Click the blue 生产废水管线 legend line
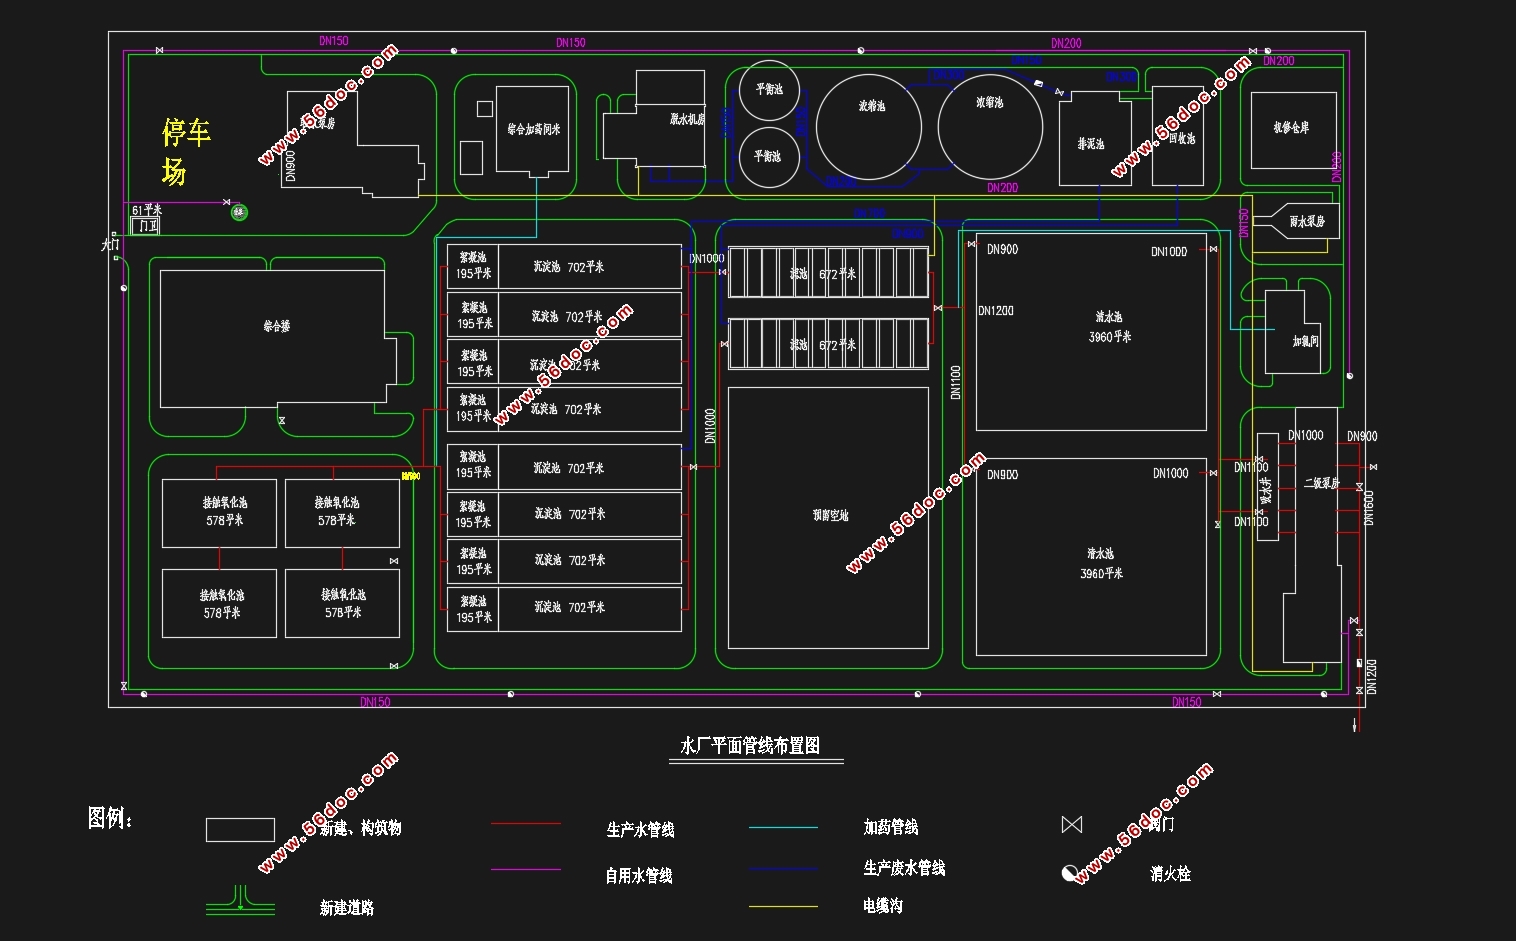The height and width of the screenshot is (941, 1516). [783, 869]
